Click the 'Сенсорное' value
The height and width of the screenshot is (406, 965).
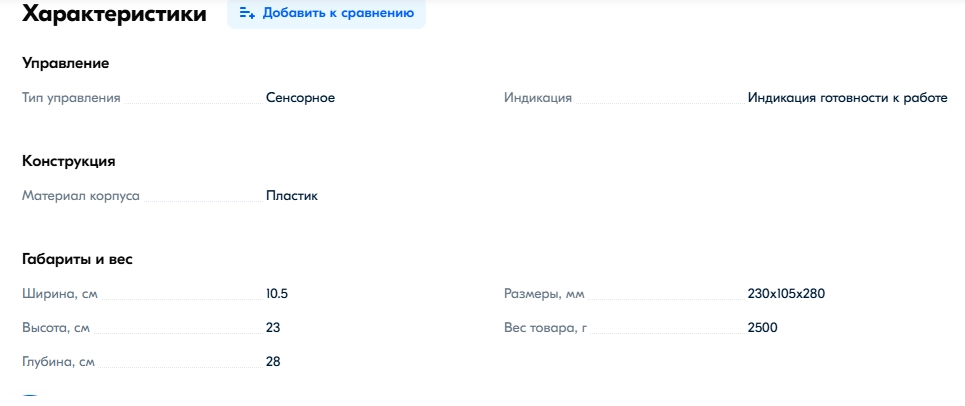[x=300, y=98]
